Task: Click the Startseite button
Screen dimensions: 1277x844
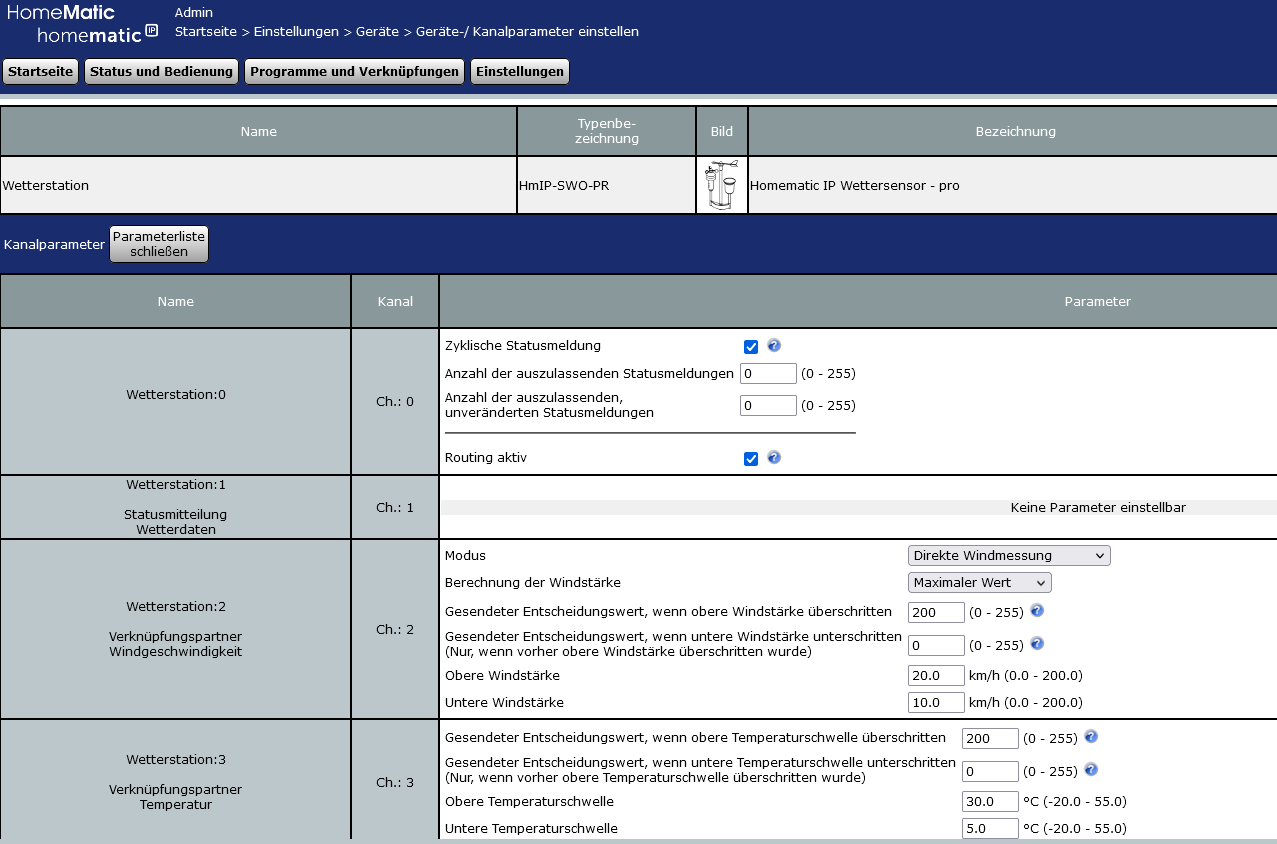Action: (x=40, y=72)
